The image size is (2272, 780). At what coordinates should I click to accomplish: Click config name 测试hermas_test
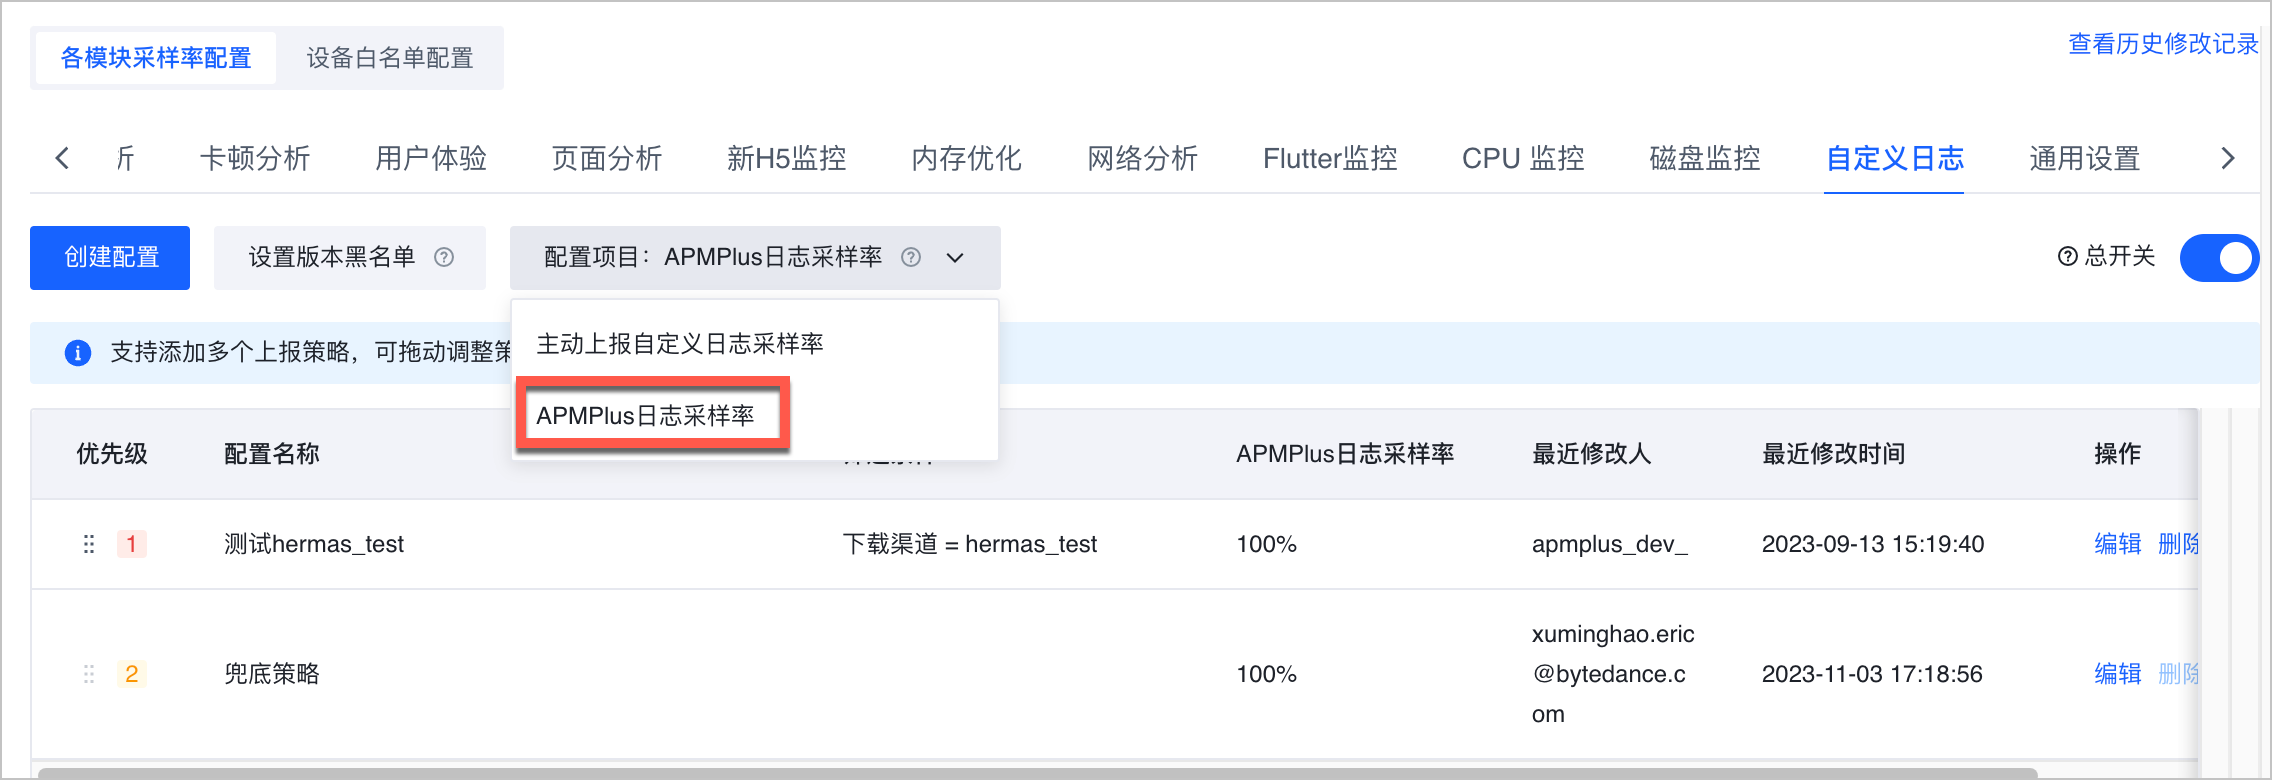pyautogui.click(x=314, y=544)
